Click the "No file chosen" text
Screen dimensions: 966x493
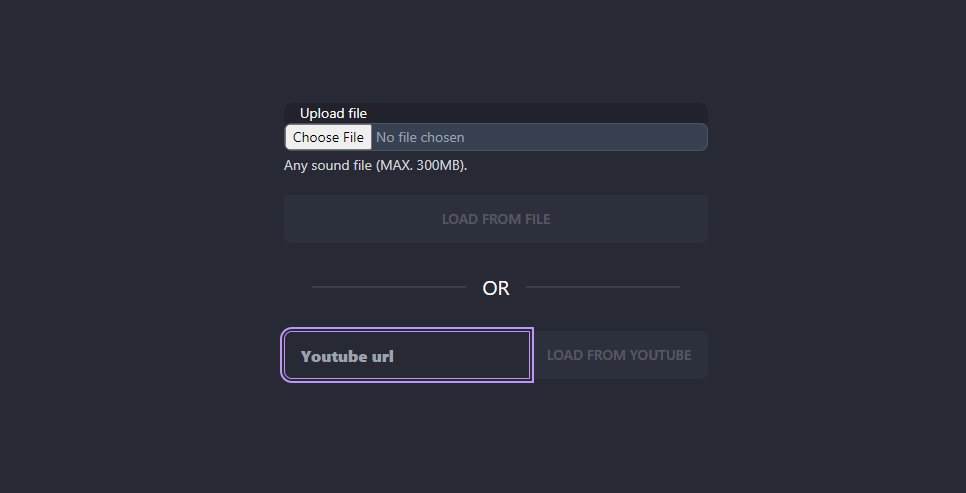coord(420,137)
